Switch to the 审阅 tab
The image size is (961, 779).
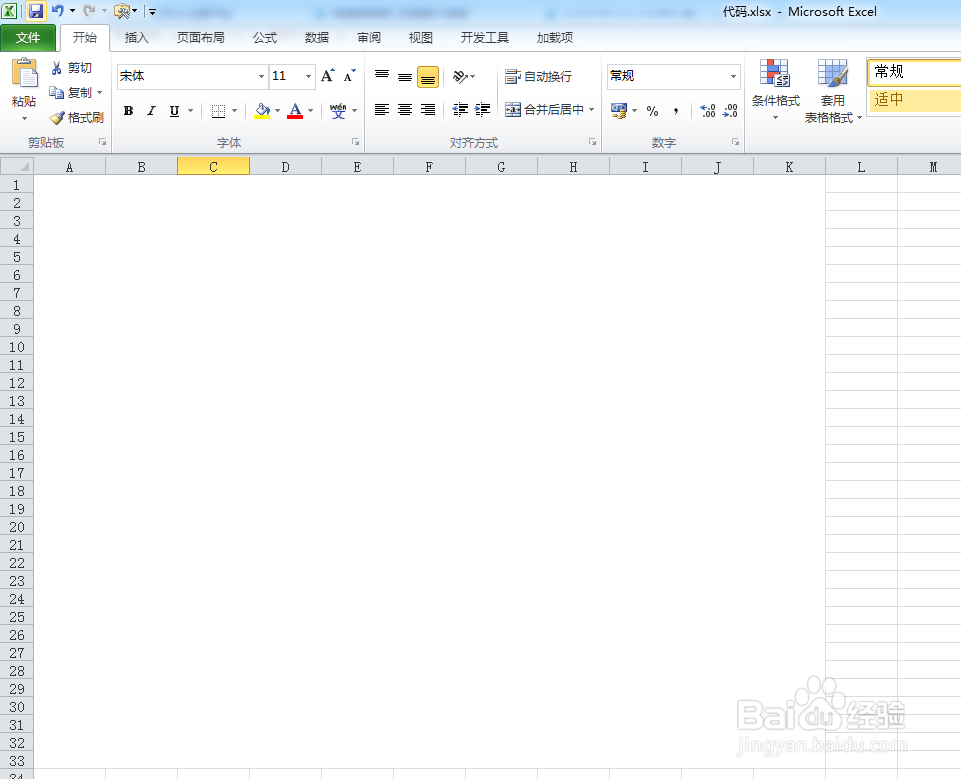369,38
